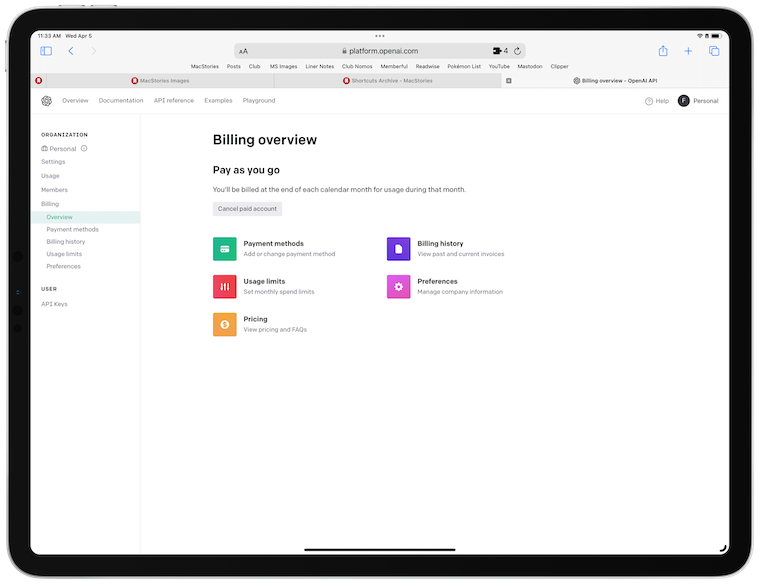Image resolution: width=760 pixels, height=585 pixels.
Task: Open Documentation in top navigation
Action: [121, 100]
